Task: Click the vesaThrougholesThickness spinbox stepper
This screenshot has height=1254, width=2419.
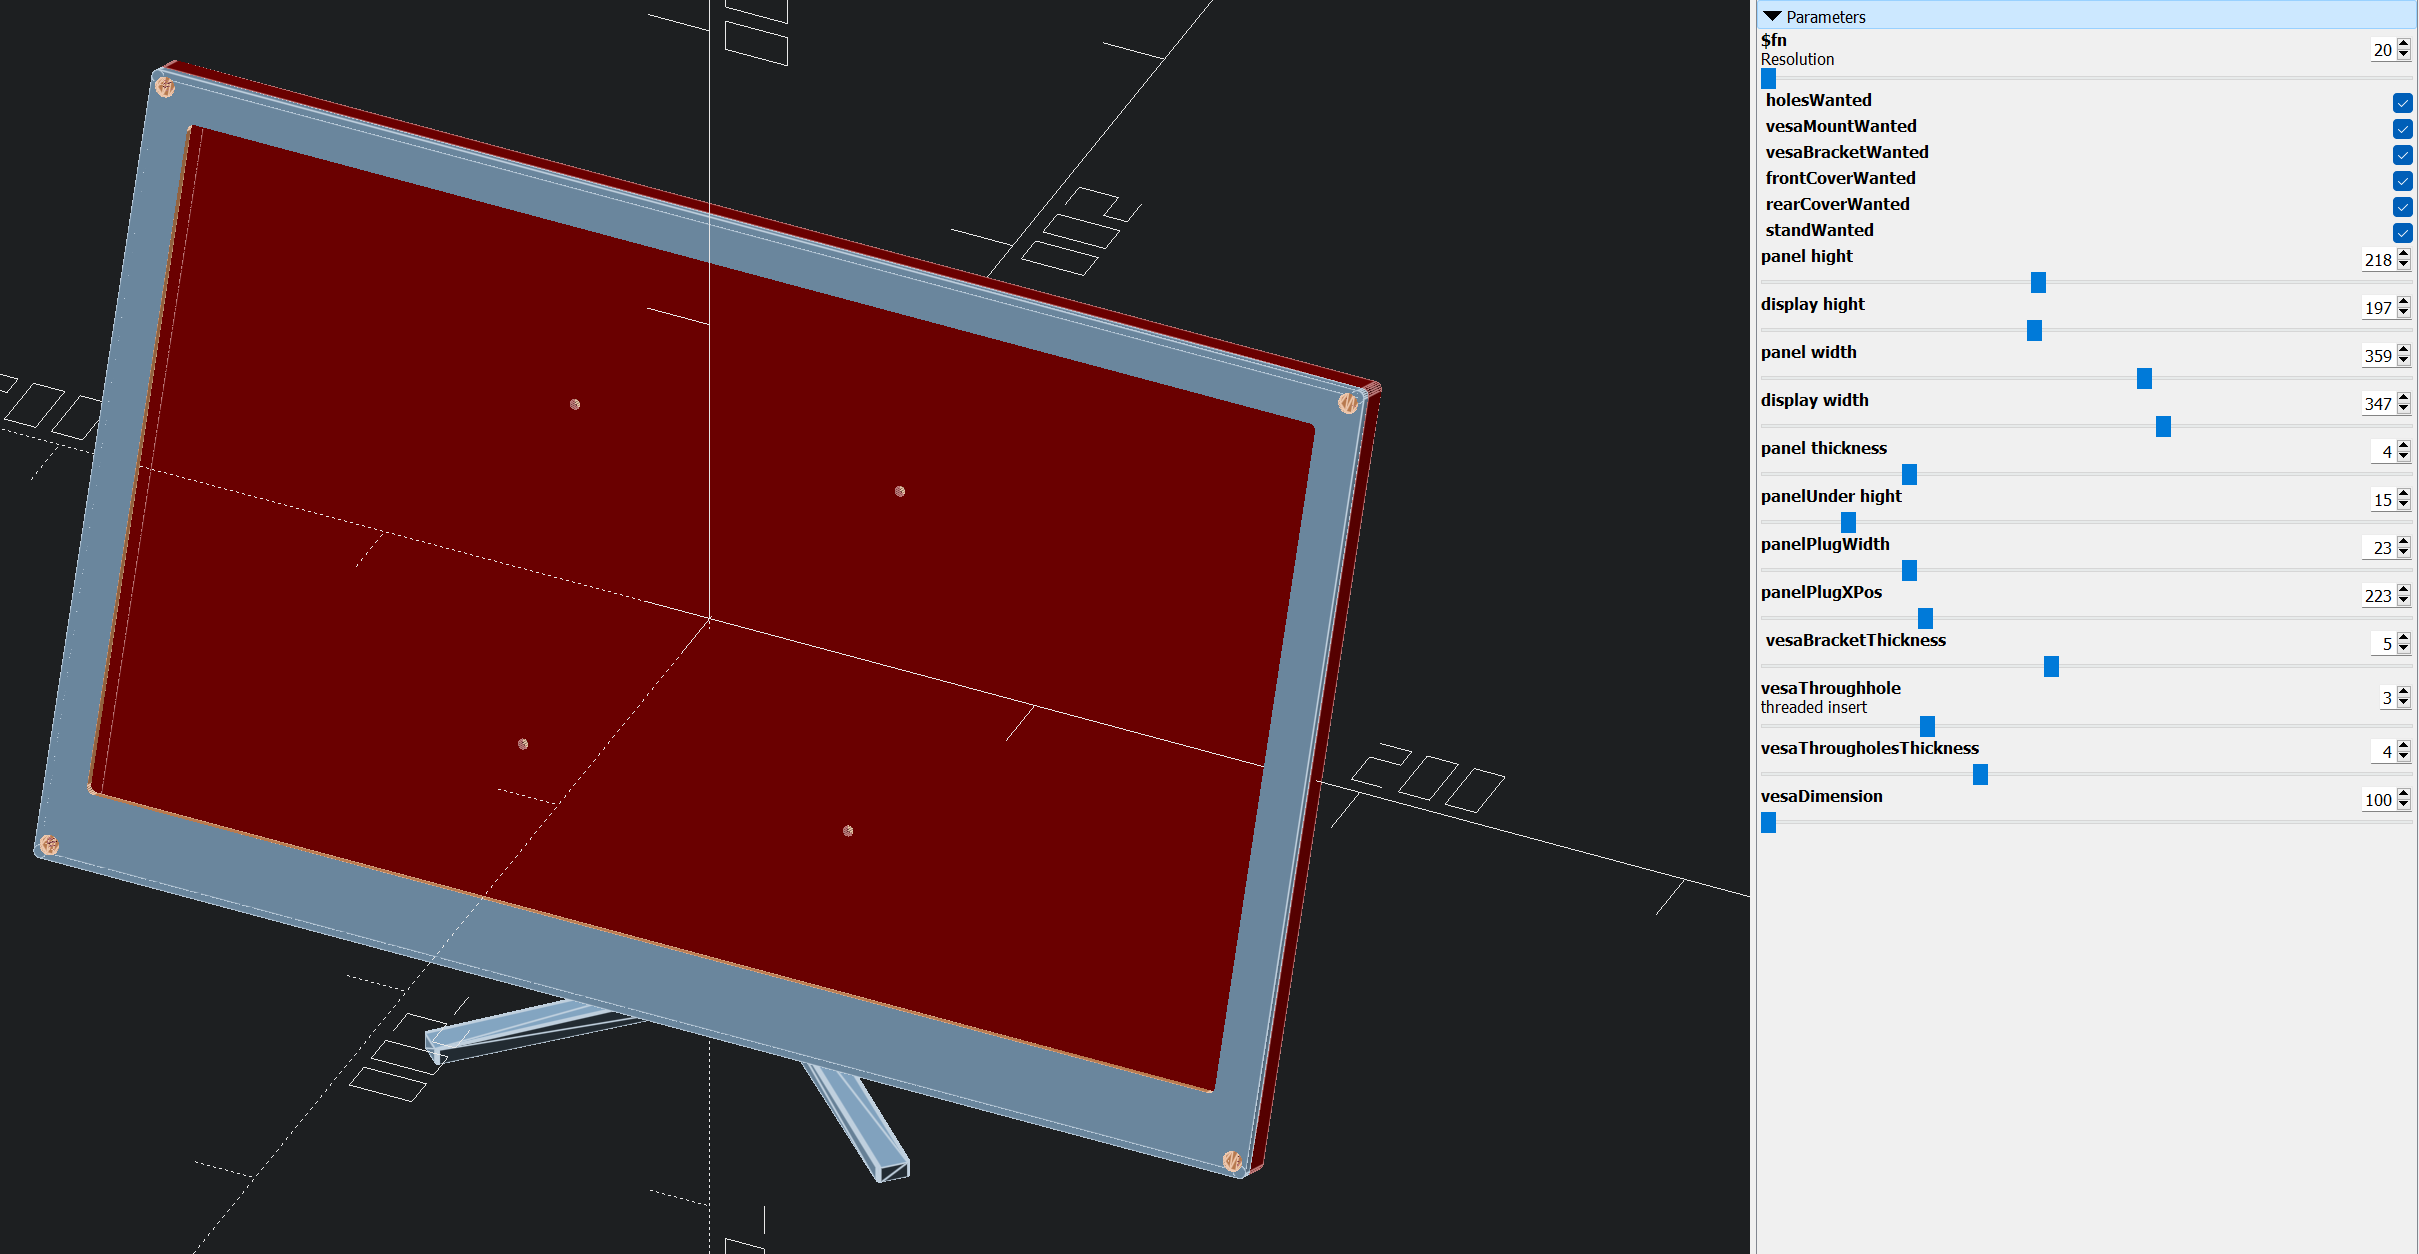Action: tap(2404, 752)
